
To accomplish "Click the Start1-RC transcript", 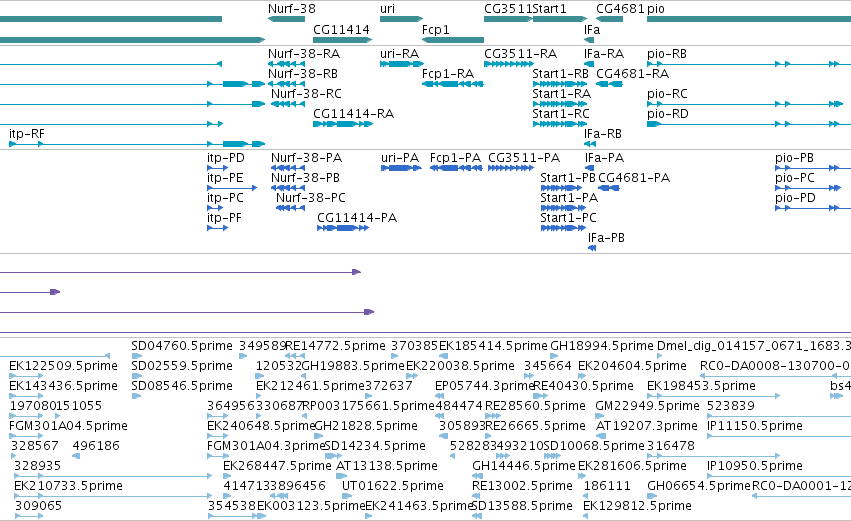I will (x=560, y=124).
